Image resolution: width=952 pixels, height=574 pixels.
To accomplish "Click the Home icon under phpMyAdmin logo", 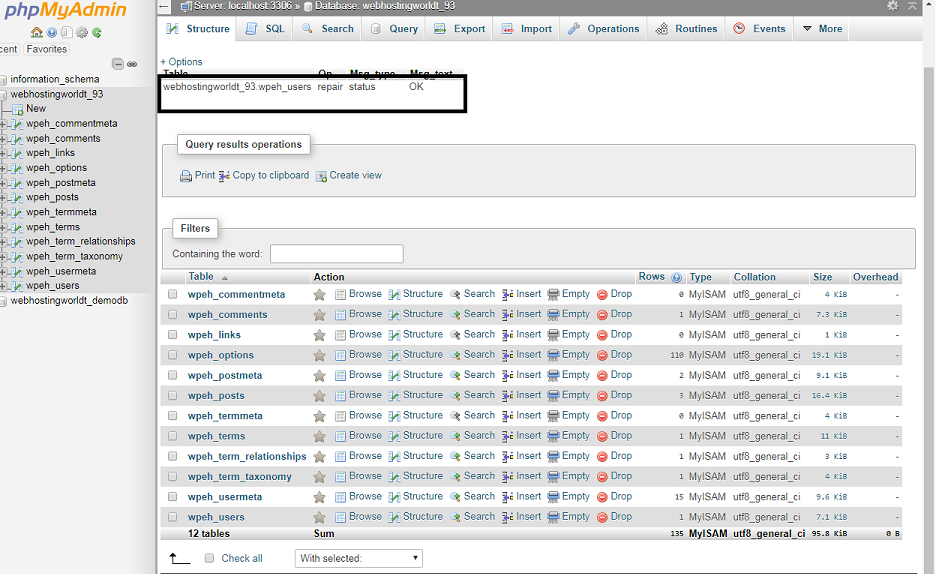I will tap(37, 32).
